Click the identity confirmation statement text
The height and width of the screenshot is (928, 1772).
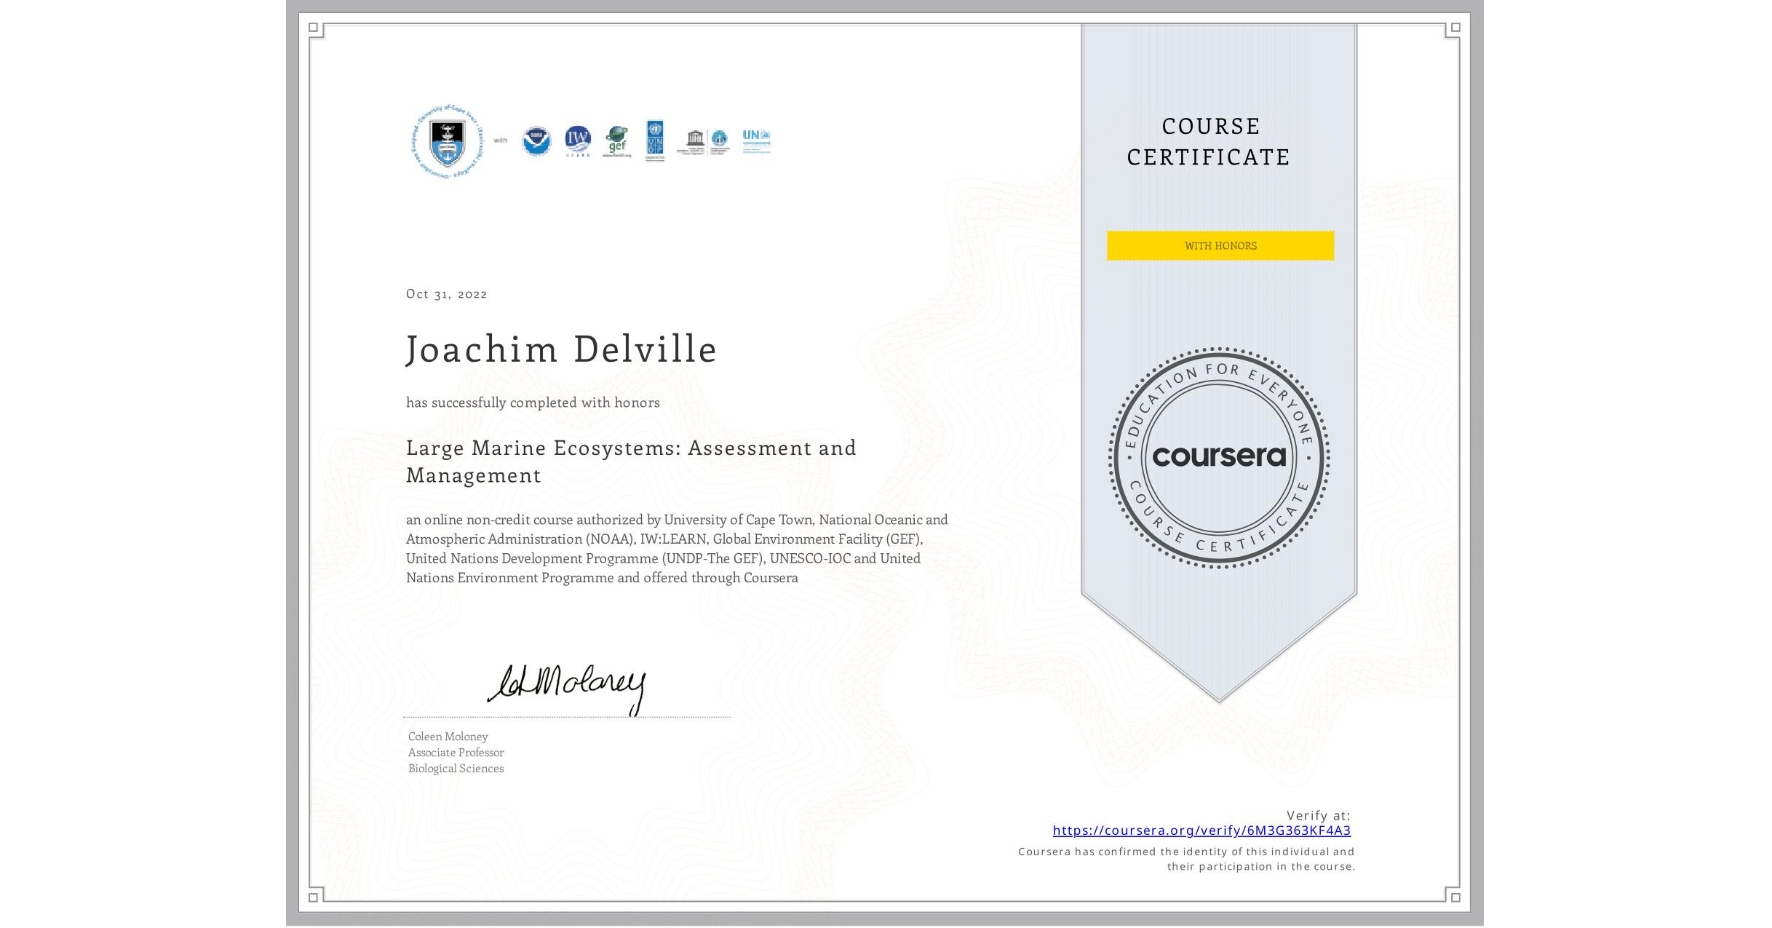[1185, 858]
